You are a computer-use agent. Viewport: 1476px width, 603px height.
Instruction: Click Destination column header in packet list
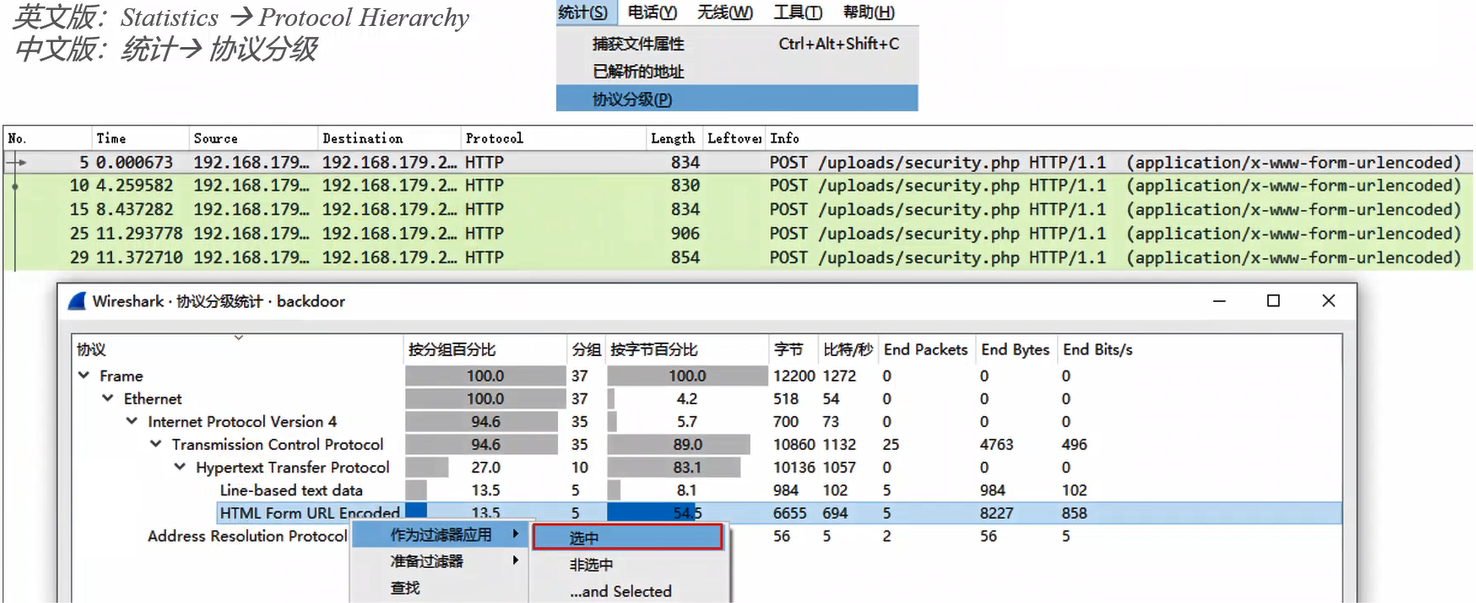[389, 138]
